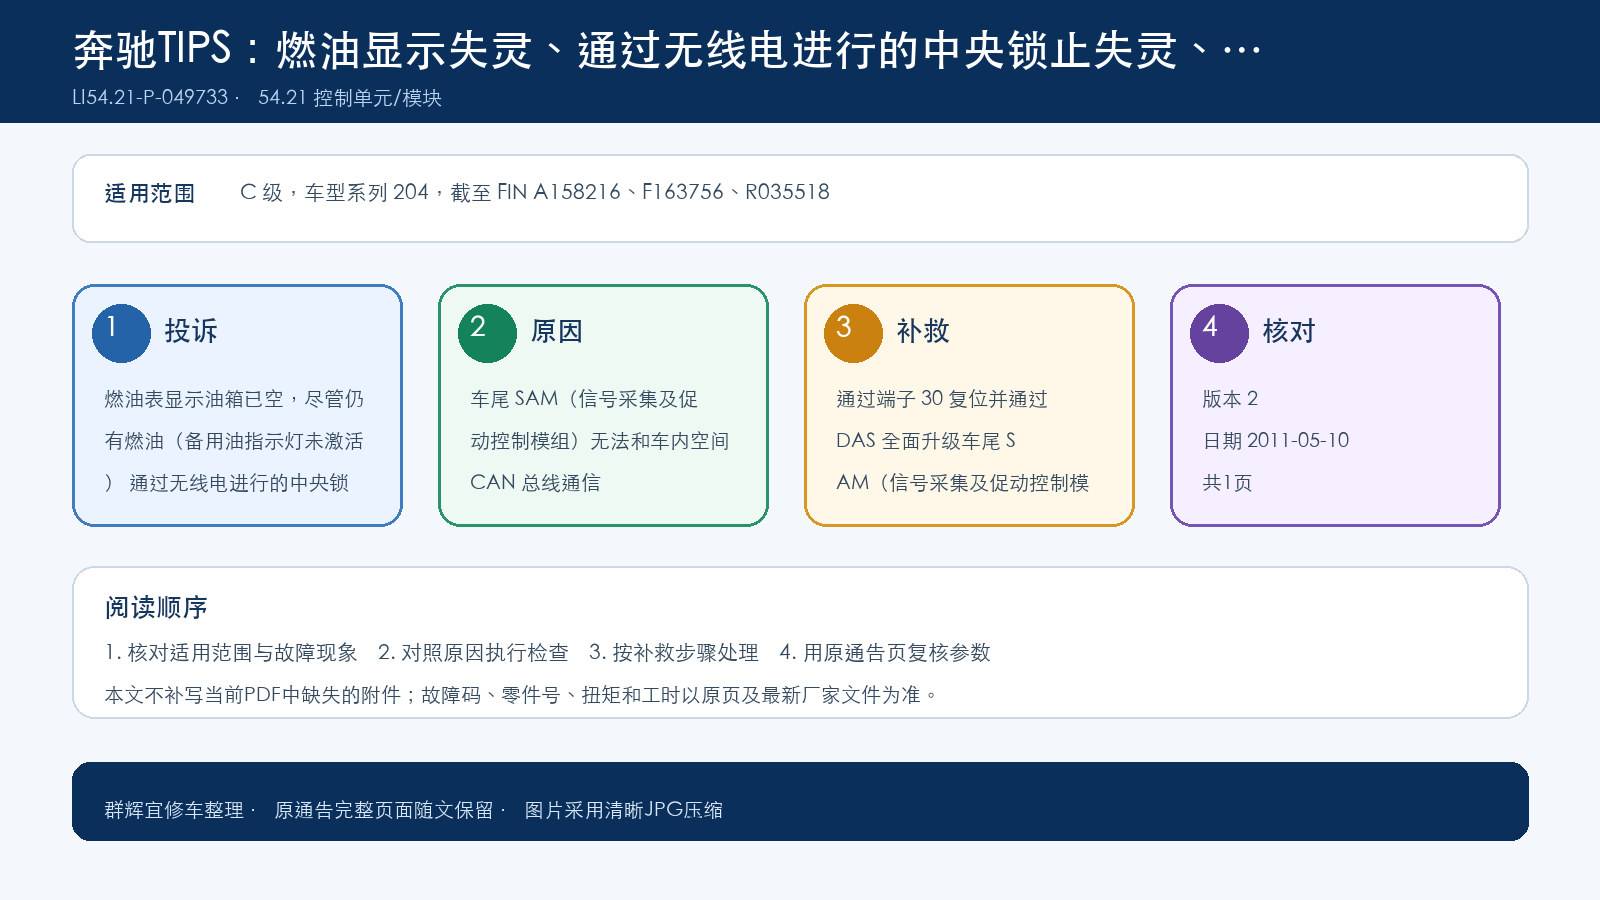Click text 版本 2
Screen dimensions: 1600x900
click(1230, 399)
